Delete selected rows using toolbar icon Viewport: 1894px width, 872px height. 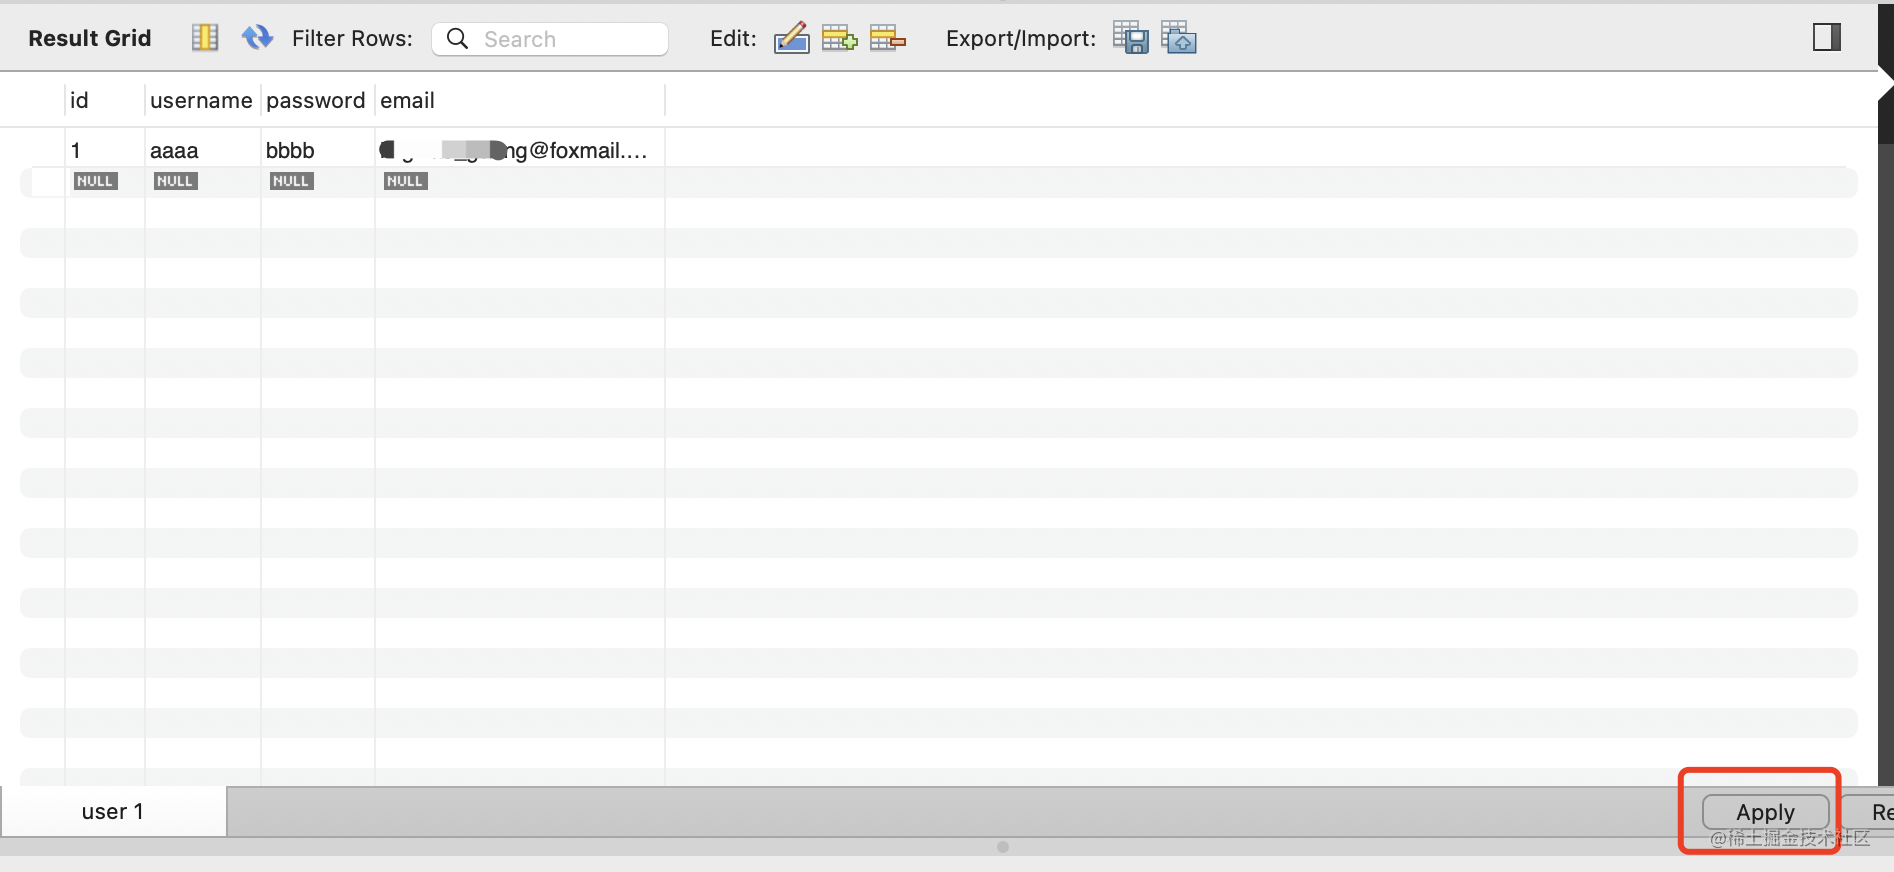pyautogui.click(x=887, y=38)
